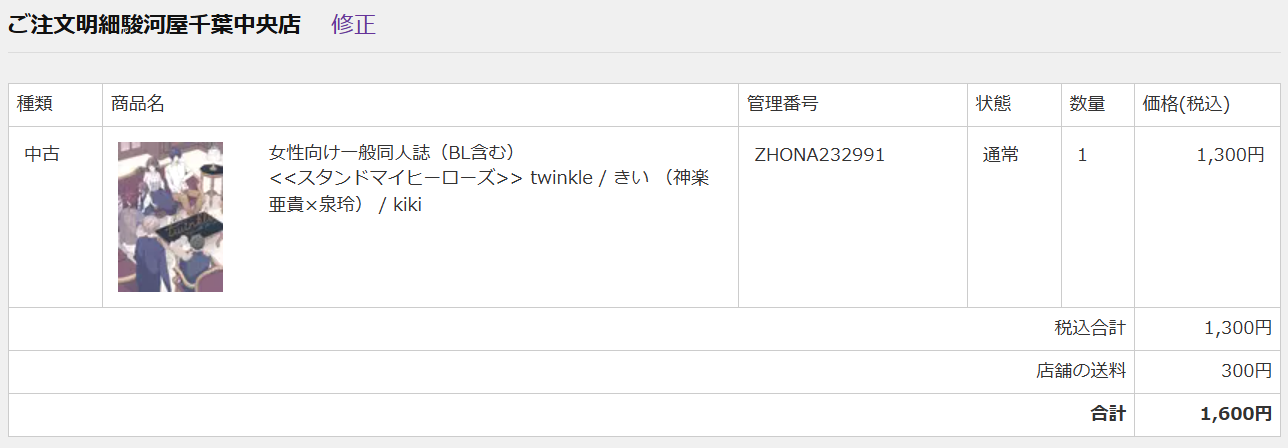The image size is (1288, 448).
Task: Click the 通常 status cell
Action: [1001, 155]
